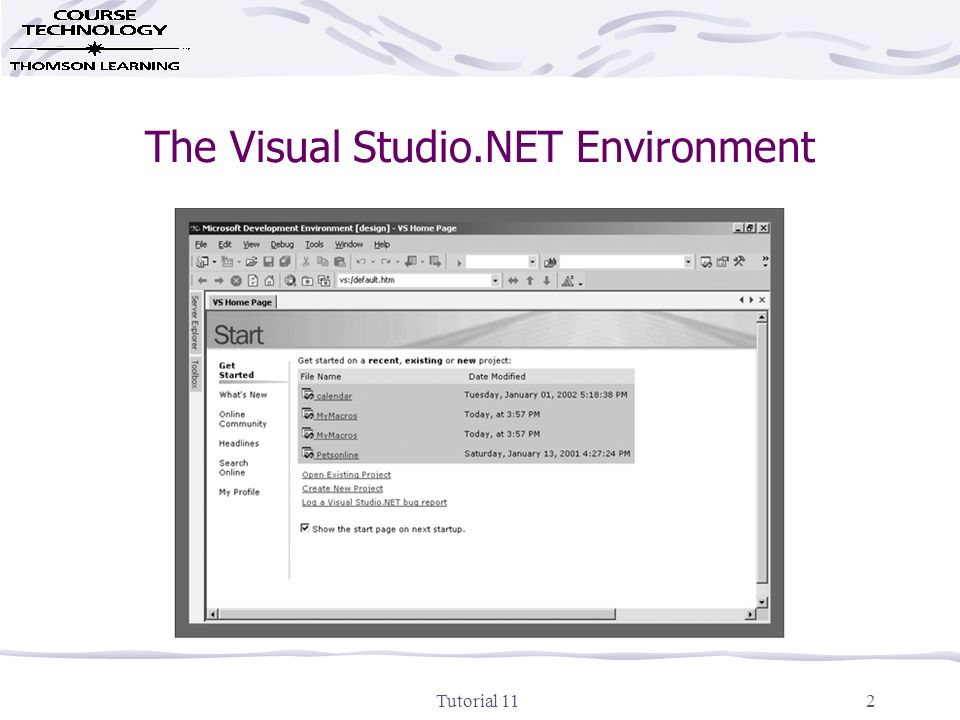Toggle Show the start page on next startup
The width and height of the screenshot is (960, 720).
pyautogui.click(x=304, y=528)
